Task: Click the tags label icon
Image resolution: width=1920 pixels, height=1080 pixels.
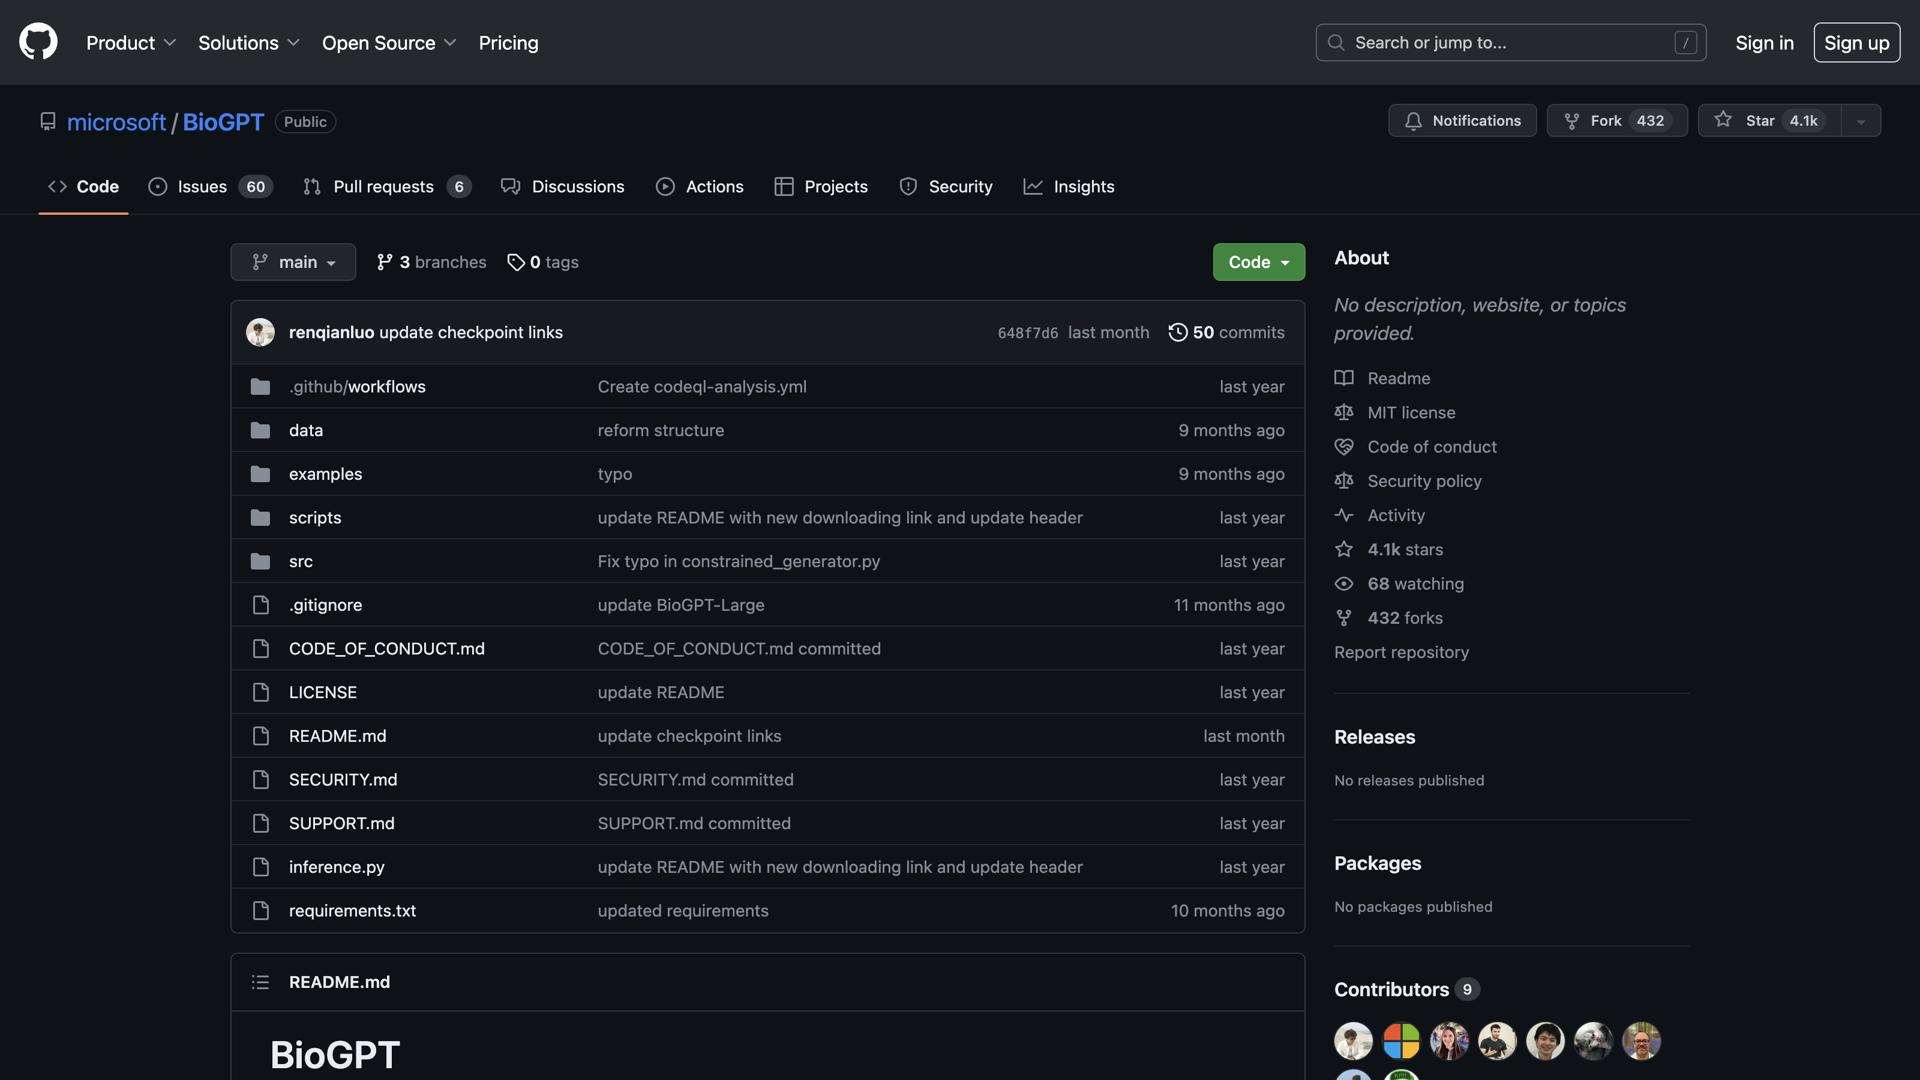Action: pos(516,262)
